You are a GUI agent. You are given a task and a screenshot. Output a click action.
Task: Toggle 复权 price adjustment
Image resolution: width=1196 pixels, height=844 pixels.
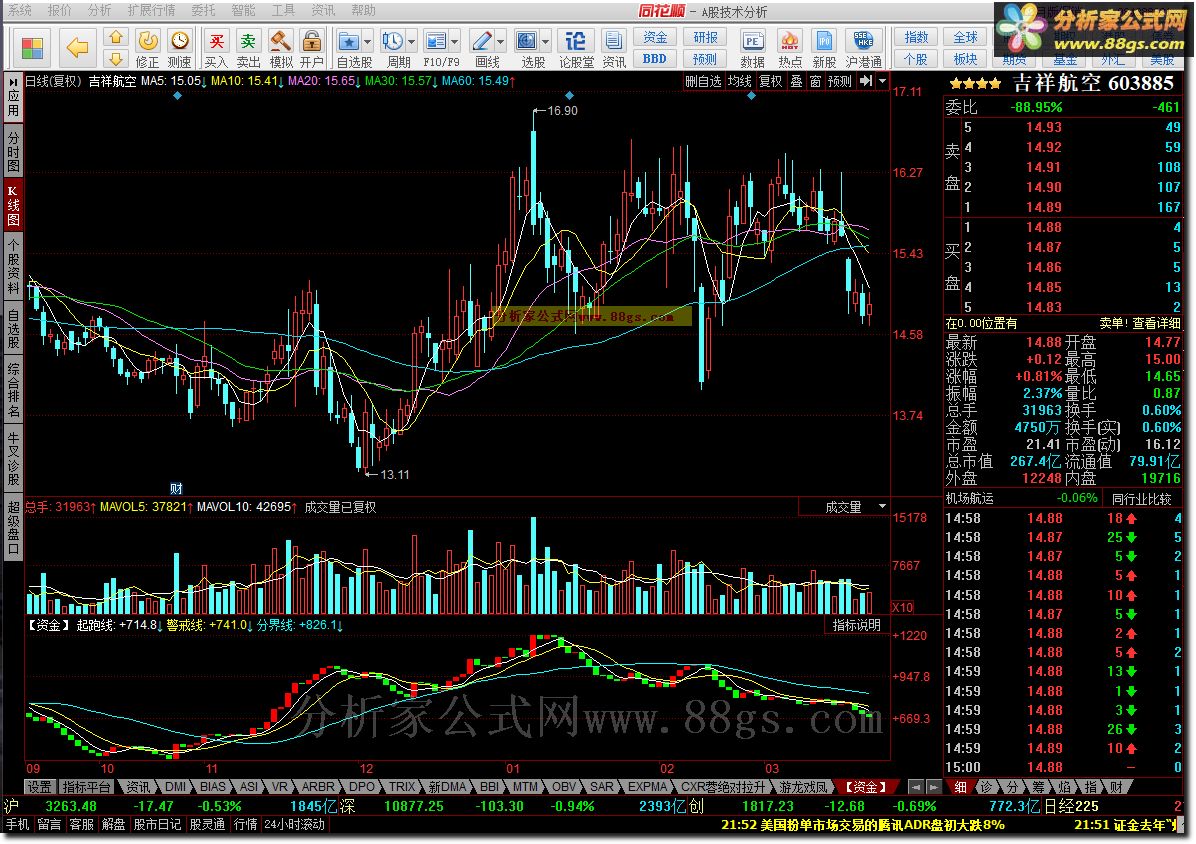coord(770,82)
